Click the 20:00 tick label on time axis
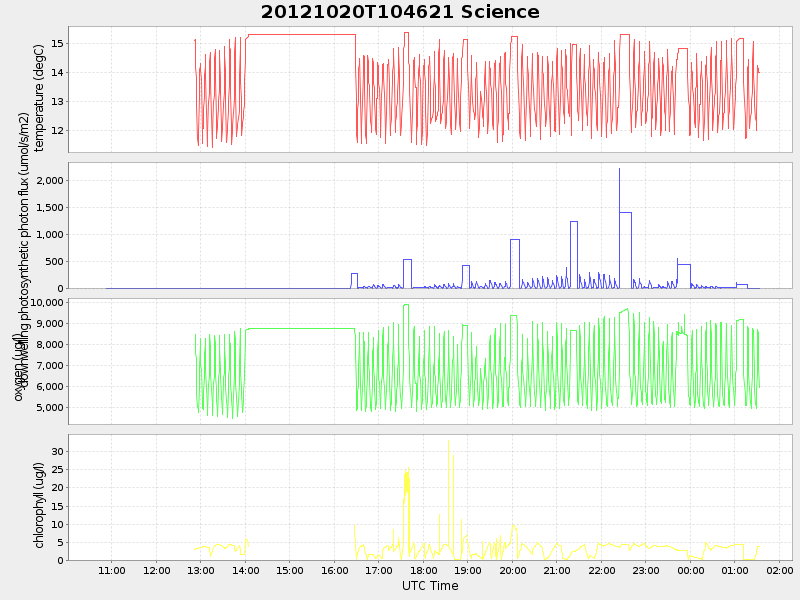Screen dimensions: 800x600 (x=513, y=570)
